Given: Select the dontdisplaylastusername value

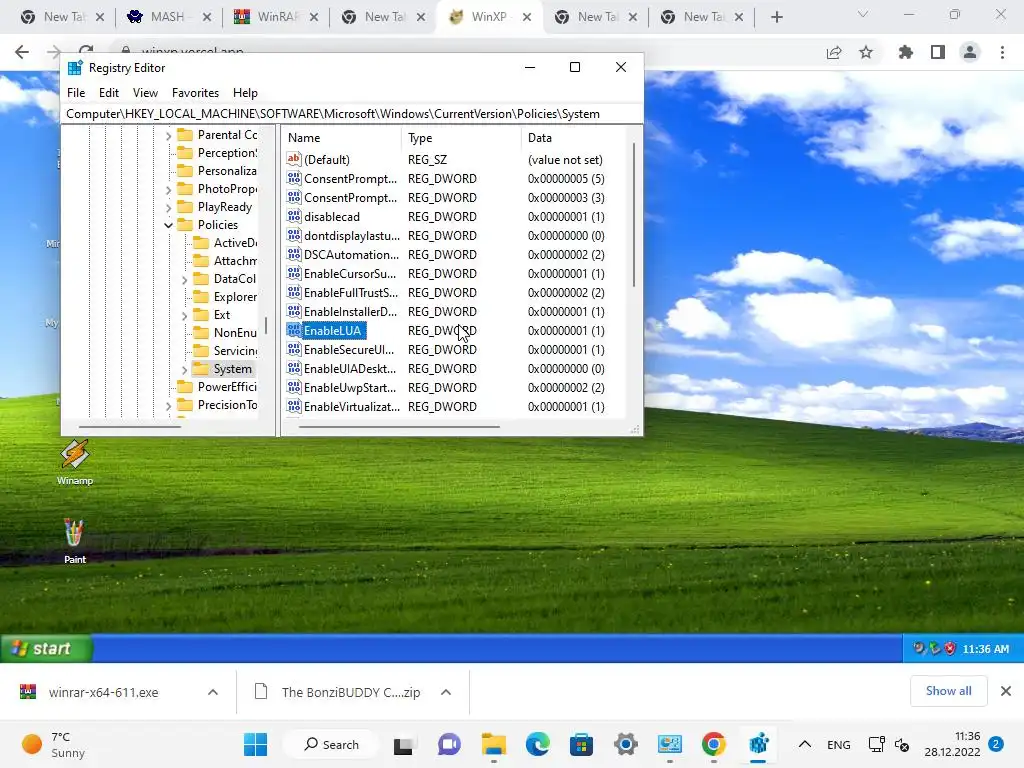Looking at the screenshot, I should (351, 236).
